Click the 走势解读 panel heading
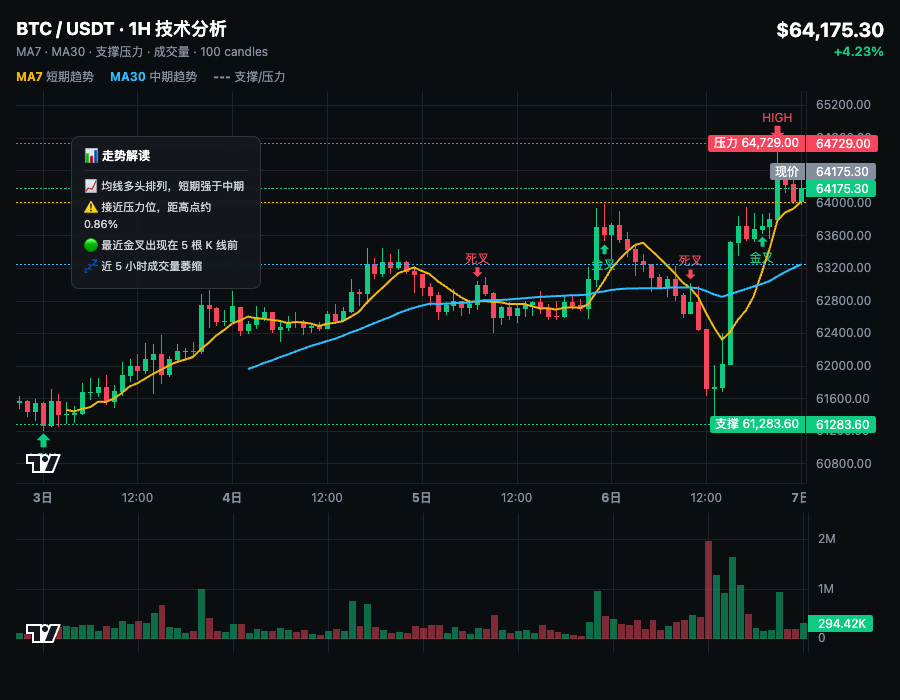 pyautogui.click(x=126, y=155)
